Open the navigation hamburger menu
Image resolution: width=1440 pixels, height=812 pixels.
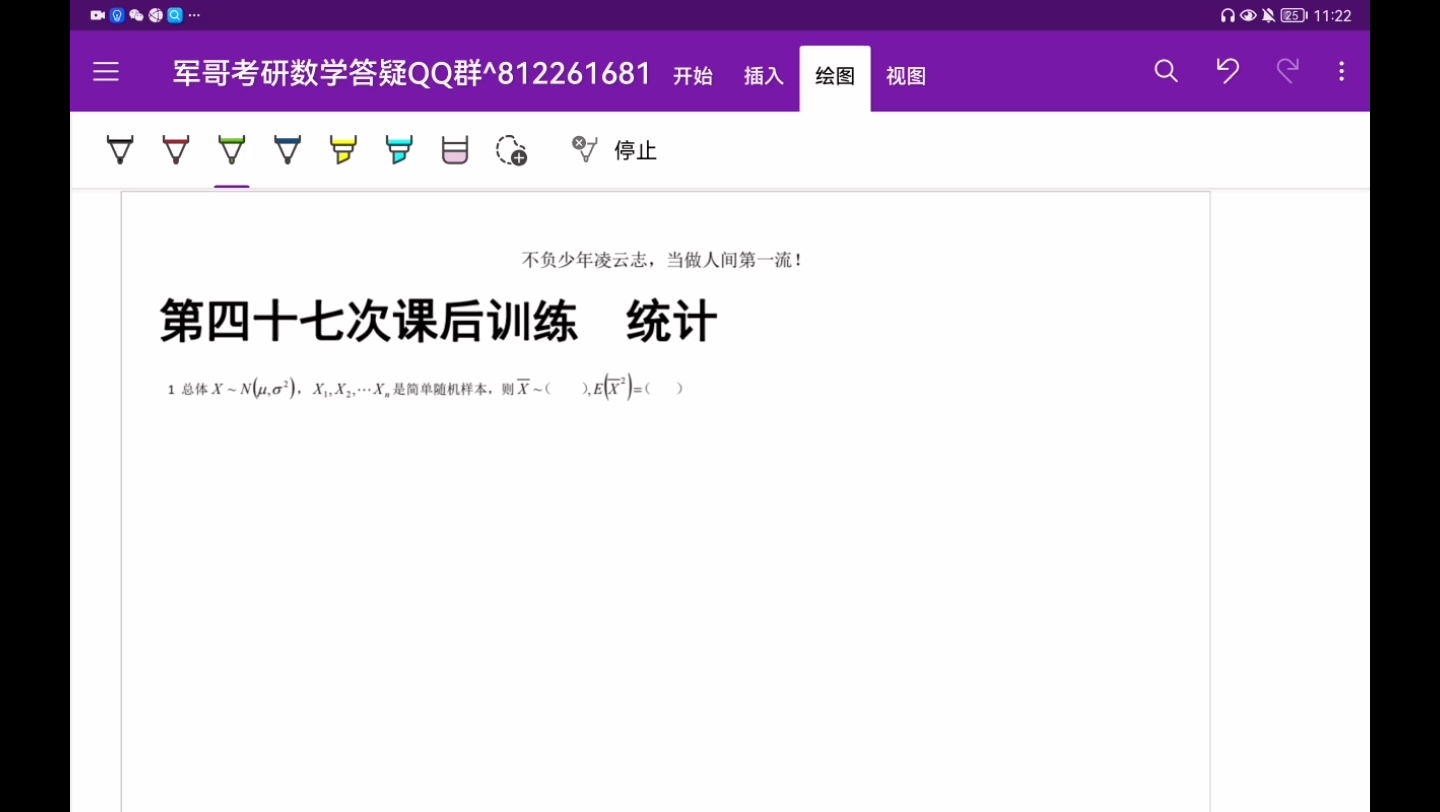click(x=105, y=71)
